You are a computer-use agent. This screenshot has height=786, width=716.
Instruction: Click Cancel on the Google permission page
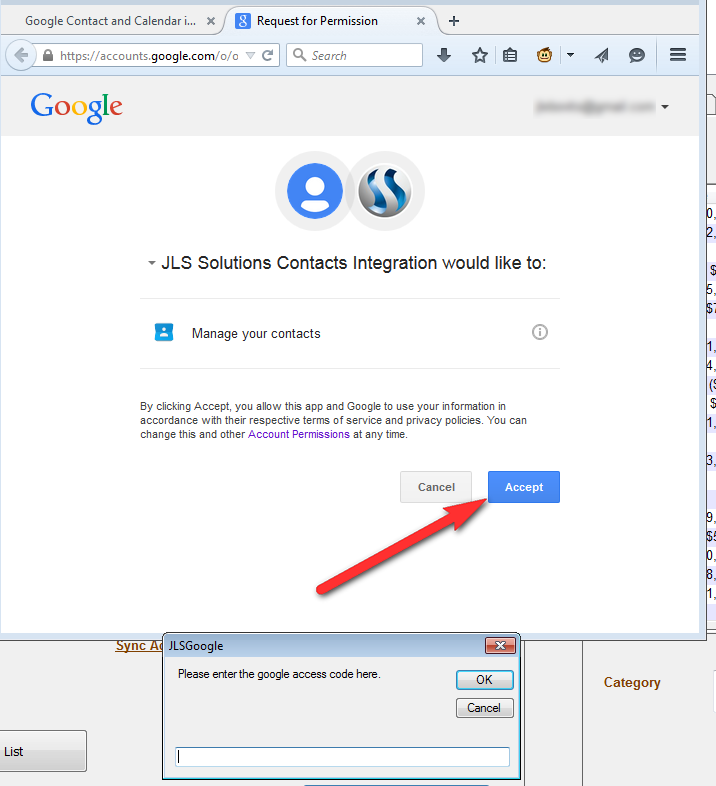pyautogui.click(x=436, y=487)
